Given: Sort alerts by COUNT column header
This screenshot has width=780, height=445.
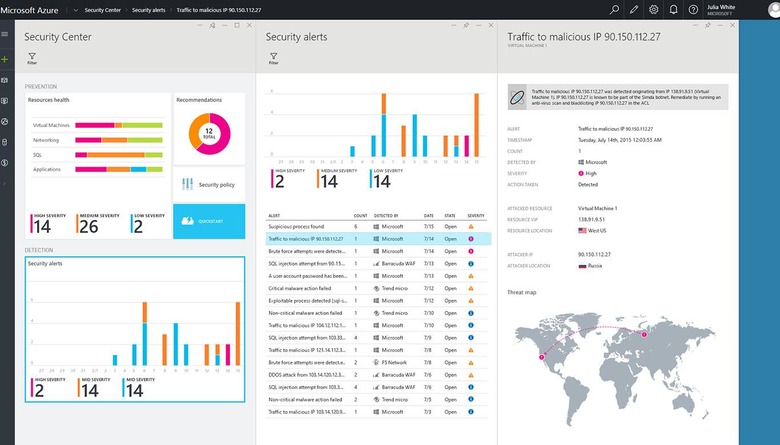Looking at the screenshot, I should (360, 216).
